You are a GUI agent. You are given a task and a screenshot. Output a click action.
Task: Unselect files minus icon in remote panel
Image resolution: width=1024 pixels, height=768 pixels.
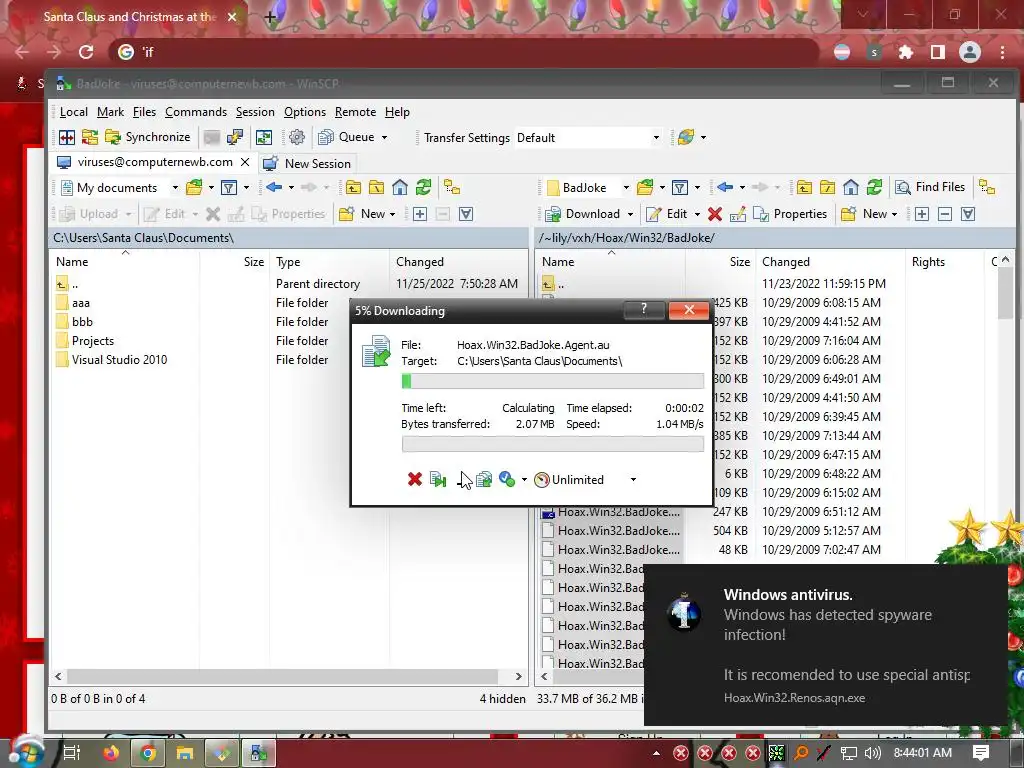click(x=944, y=214)
